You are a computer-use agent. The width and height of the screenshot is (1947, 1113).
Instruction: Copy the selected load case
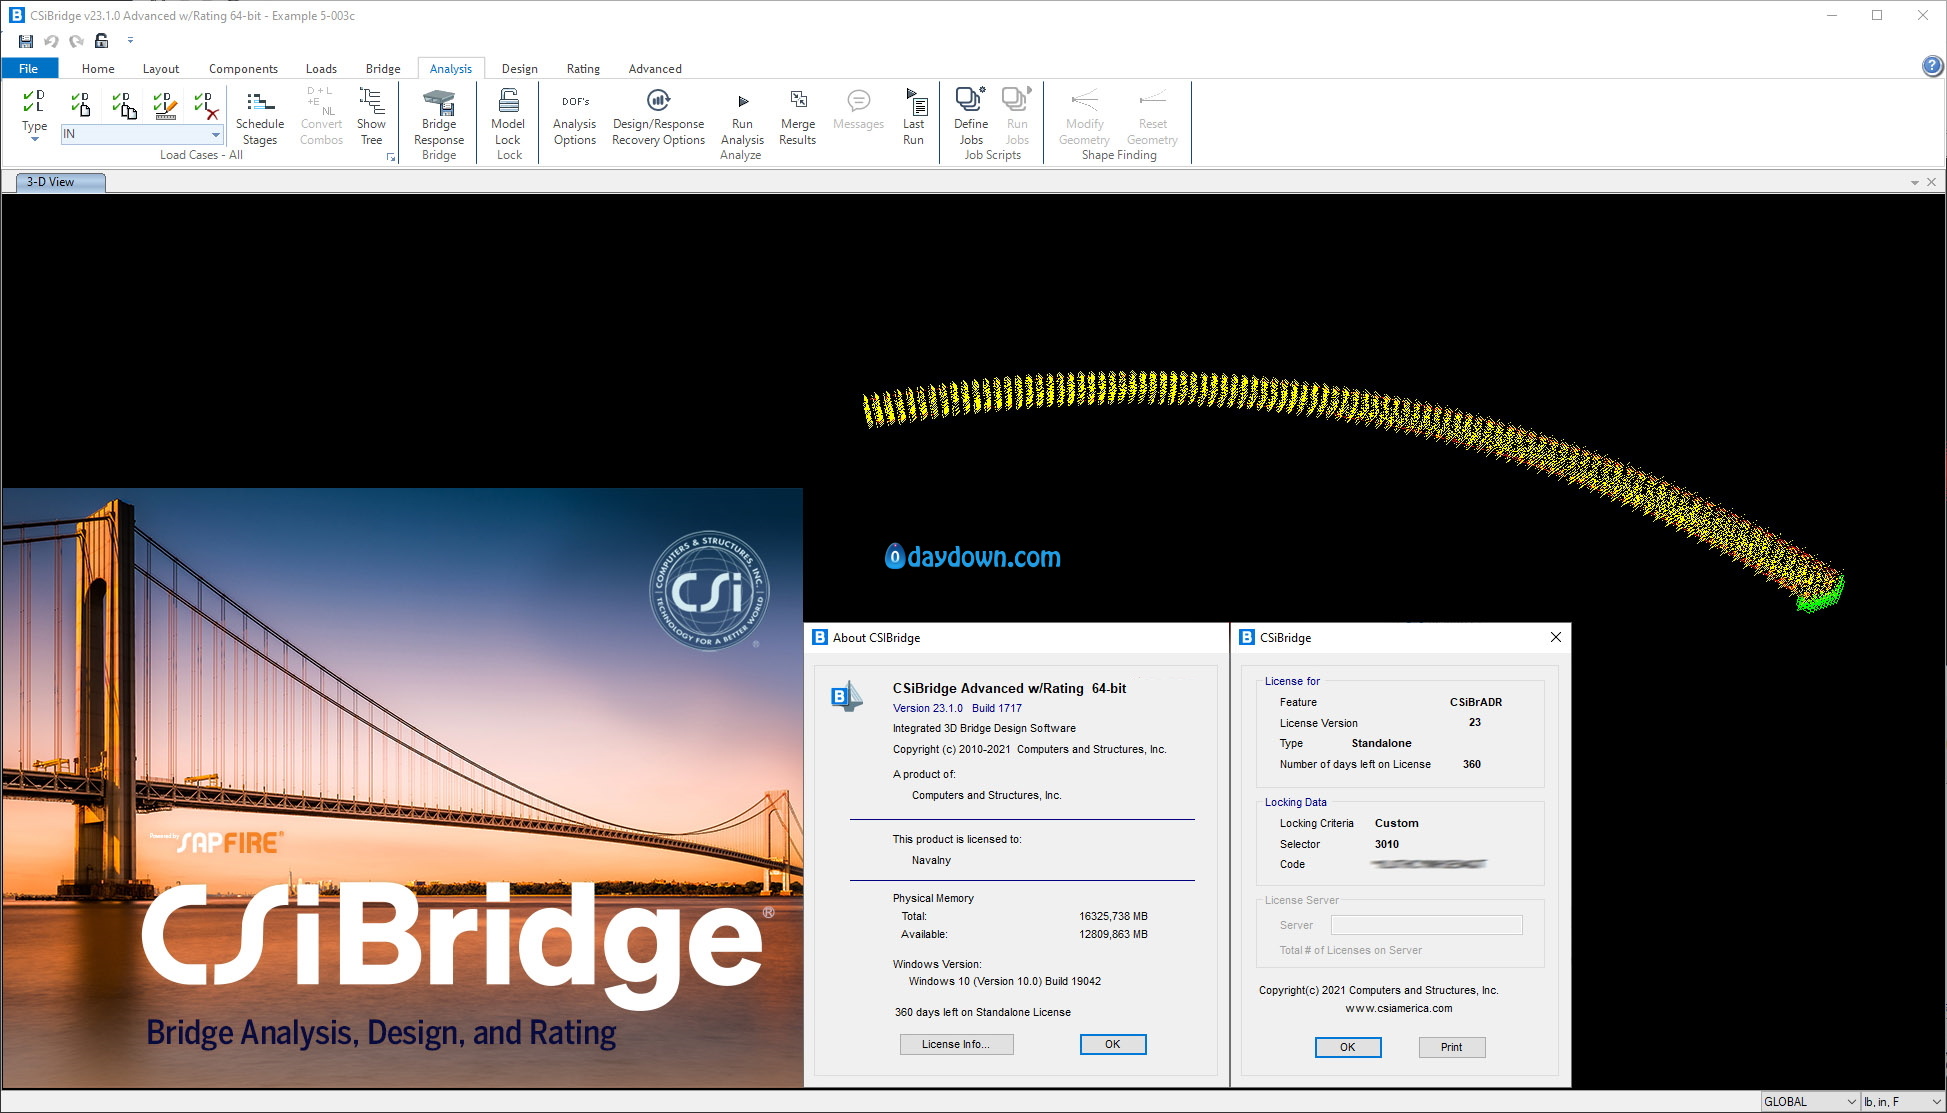pos(124,104)
